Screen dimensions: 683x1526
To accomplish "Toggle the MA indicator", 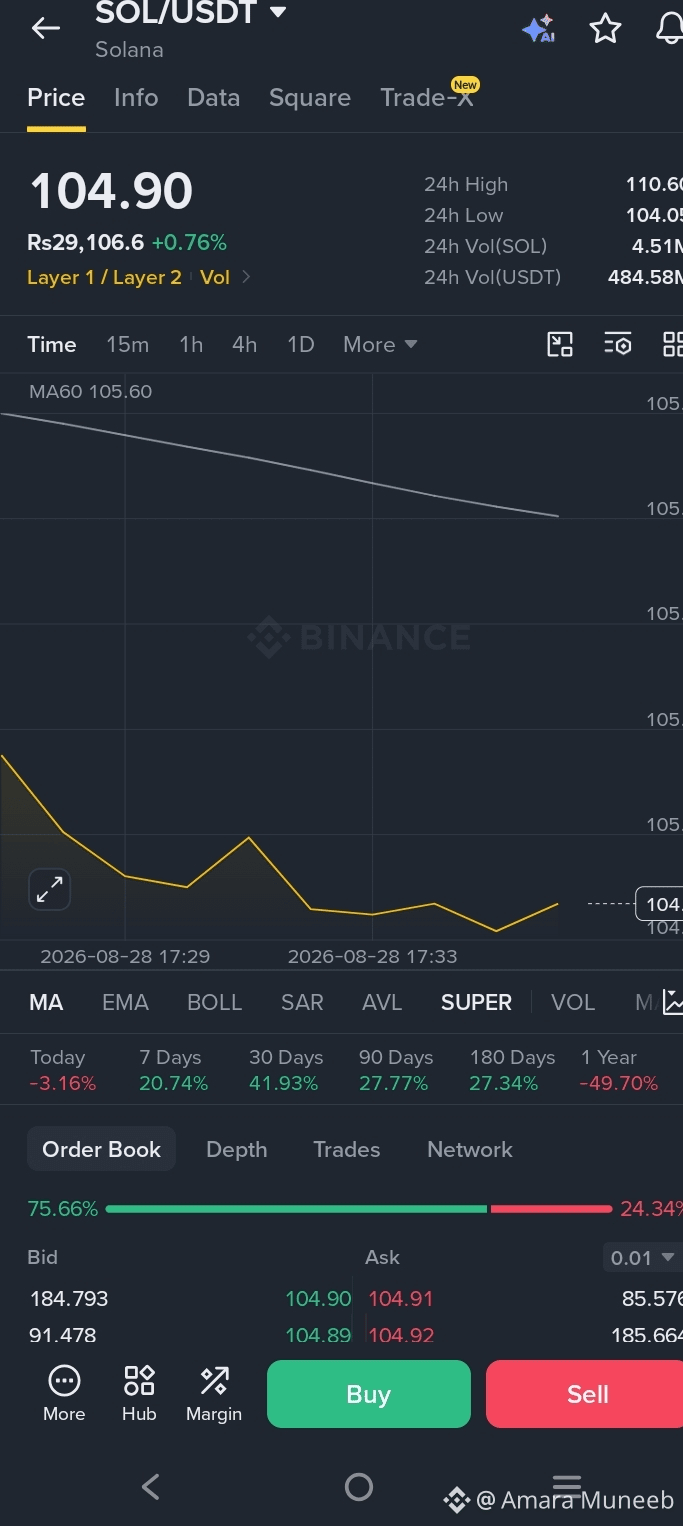I will (46, 1002).
